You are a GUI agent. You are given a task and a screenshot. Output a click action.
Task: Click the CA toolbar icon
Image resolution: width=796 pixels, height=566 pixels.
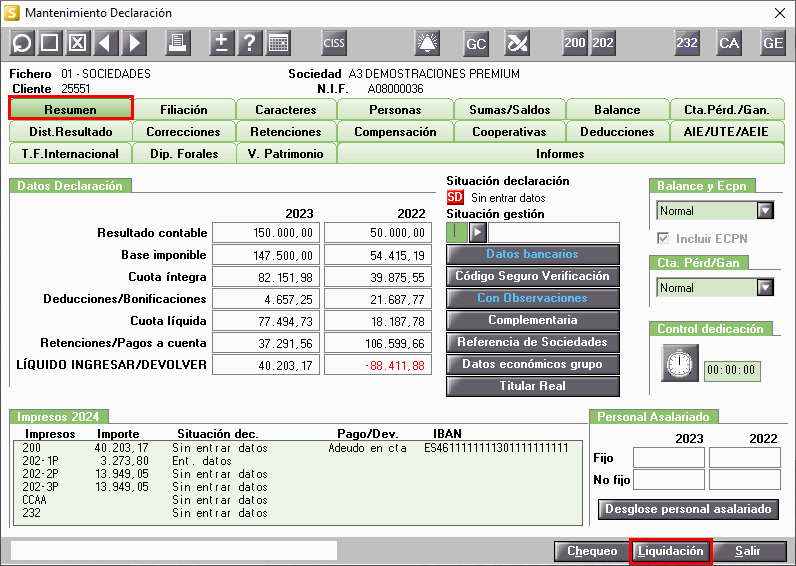[729, 43]
